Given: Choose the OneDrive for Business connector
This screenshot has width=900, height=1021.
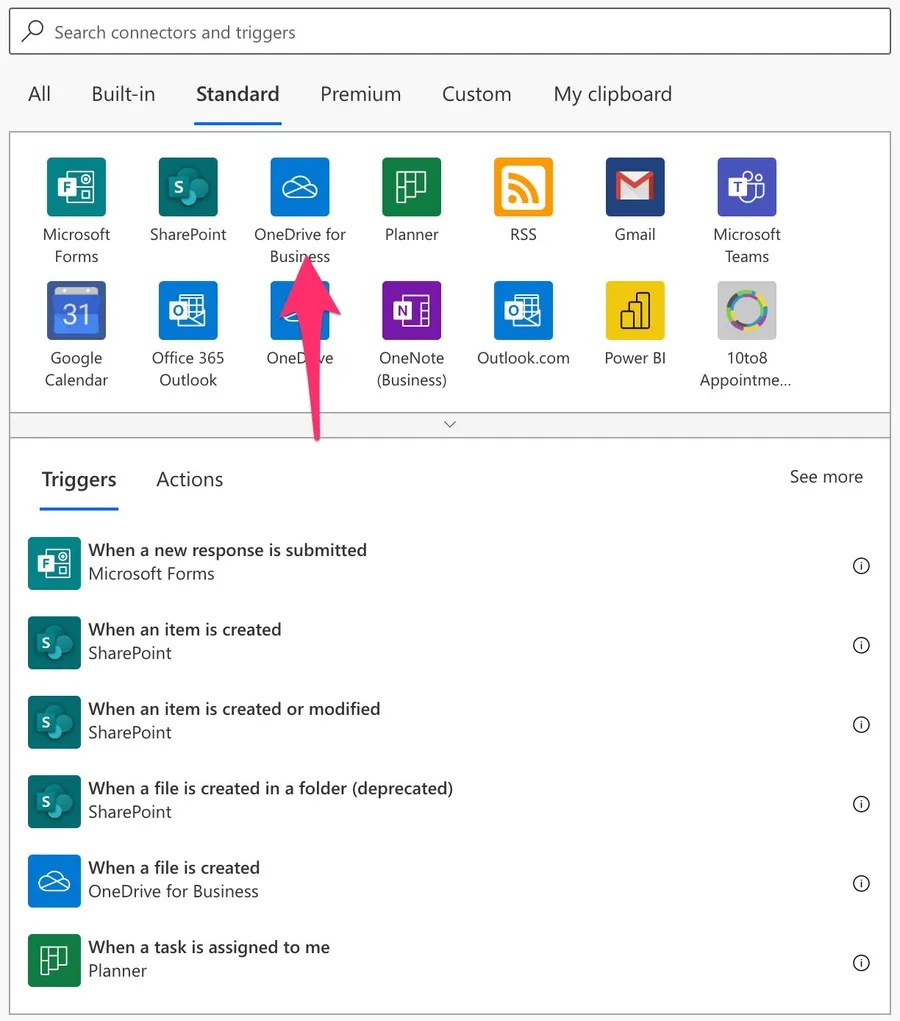Looking at the screenshot, I should click(300, 187).
